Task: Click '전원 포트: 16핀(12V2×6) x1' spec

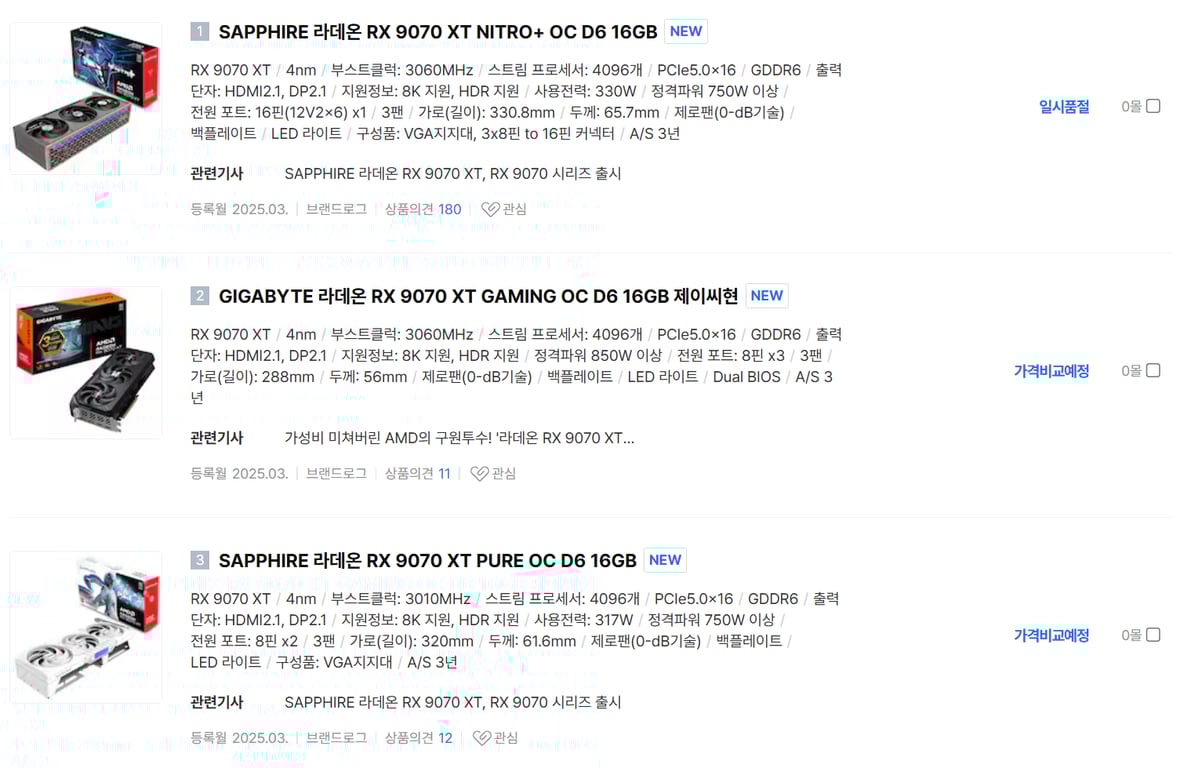Action: click(x=278, y=112)
